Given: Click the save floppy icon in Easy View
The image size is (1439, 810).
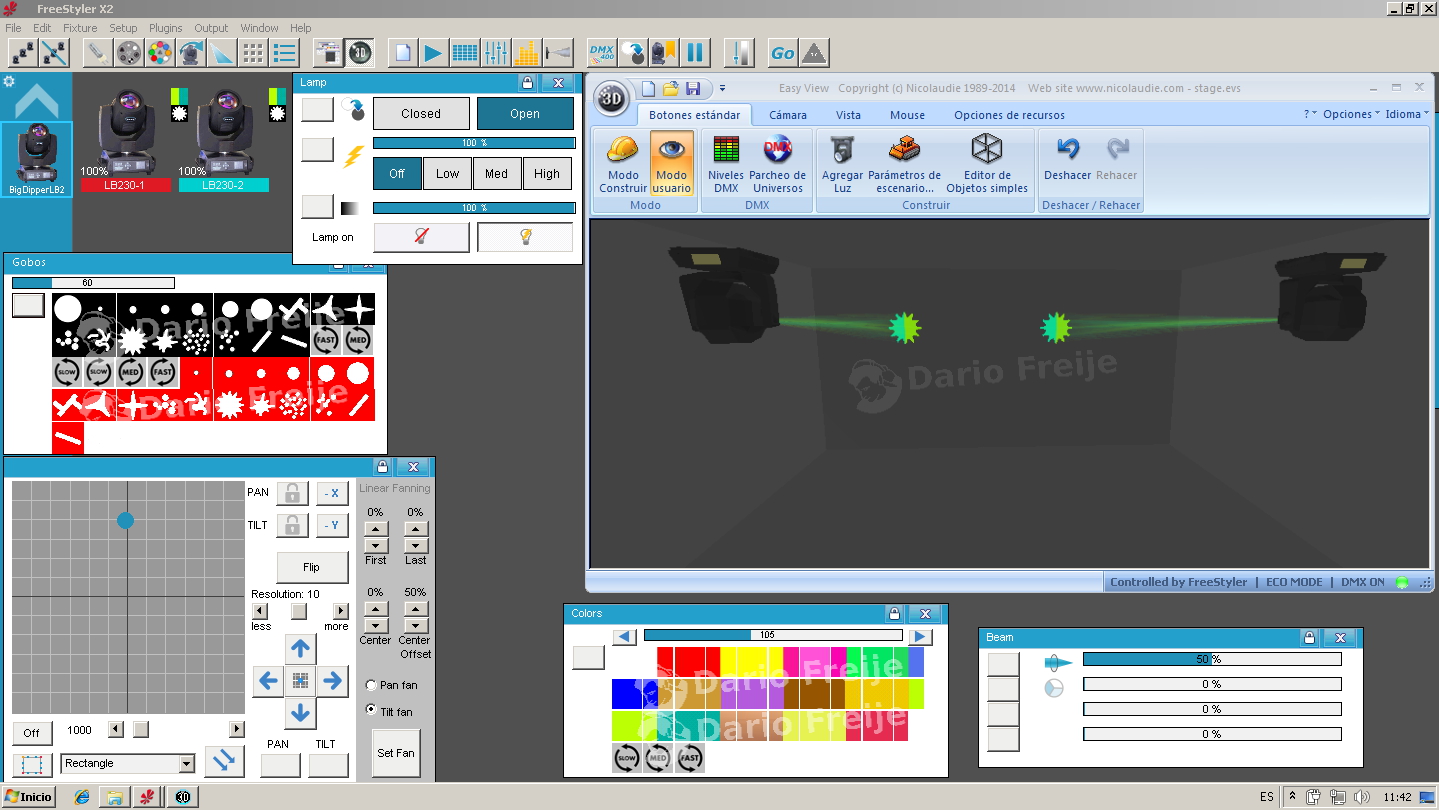Looking at the screenshot, I should point(693,89).
